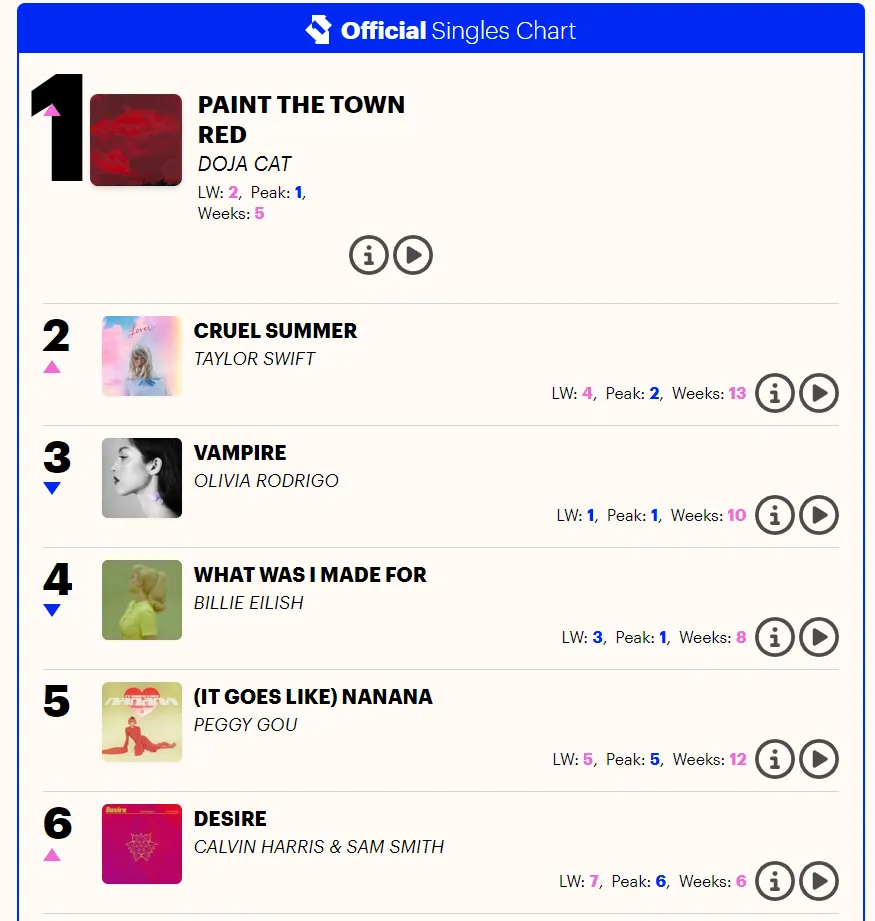Show info for Cruel Summer
The height and width of the screenshot is (921, 875).
tap(775, 394)
